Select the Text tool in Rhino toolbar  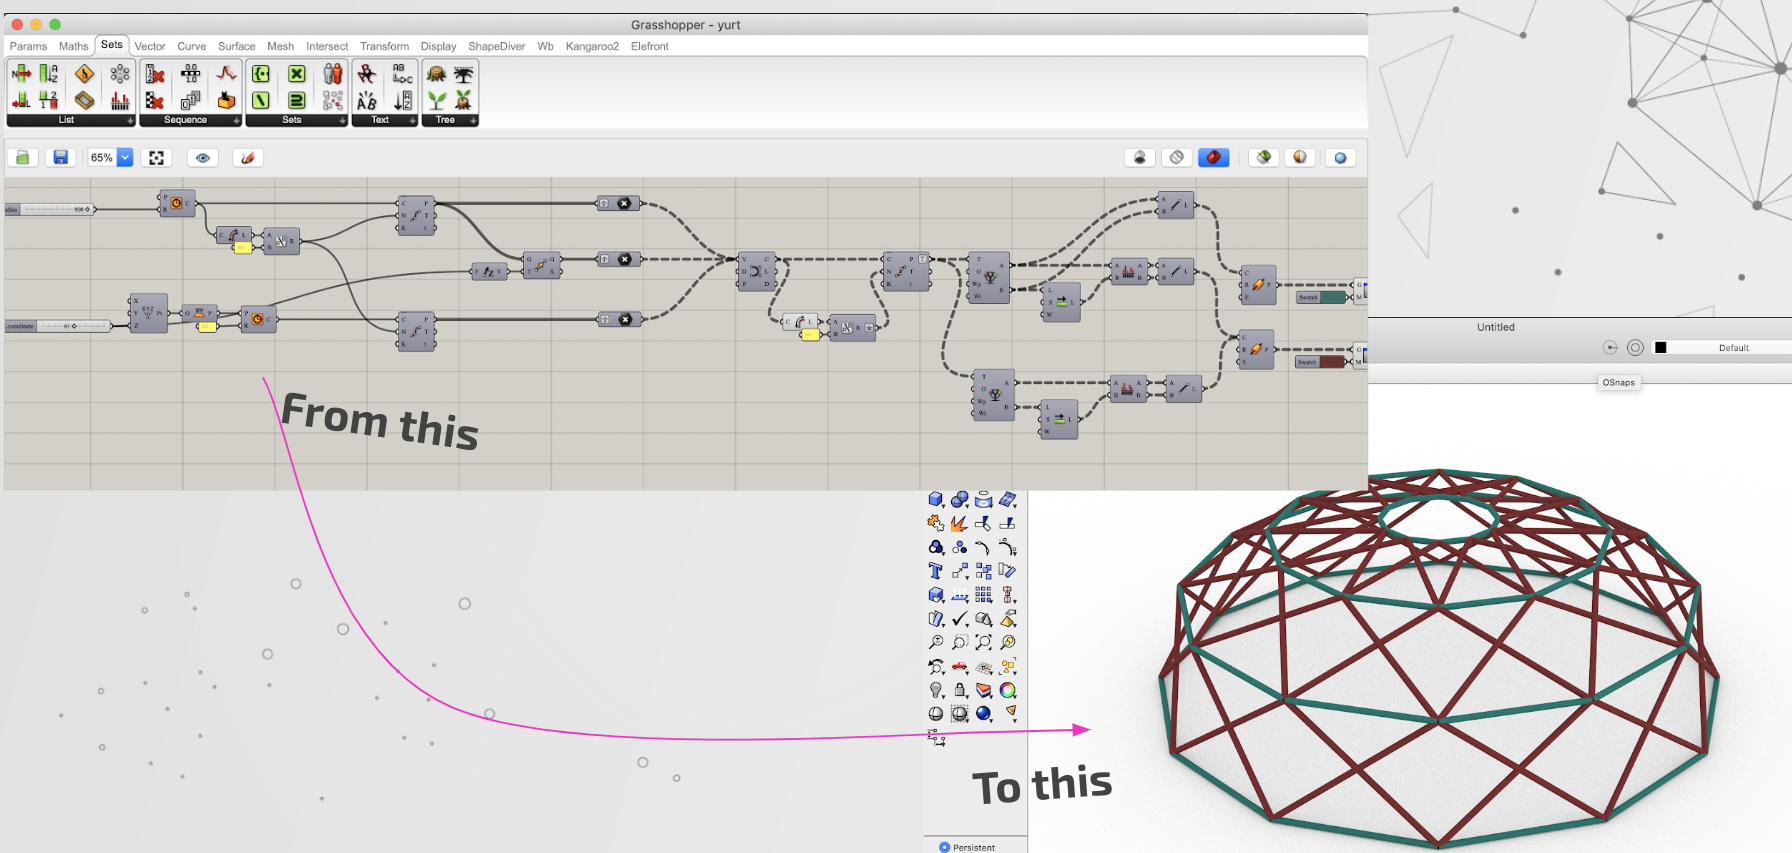point(936,571)
